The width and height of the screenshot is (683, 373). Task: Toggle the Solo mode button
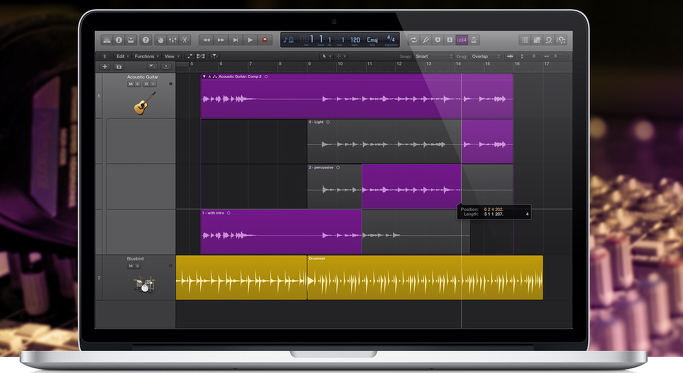[x=438, y=40]
